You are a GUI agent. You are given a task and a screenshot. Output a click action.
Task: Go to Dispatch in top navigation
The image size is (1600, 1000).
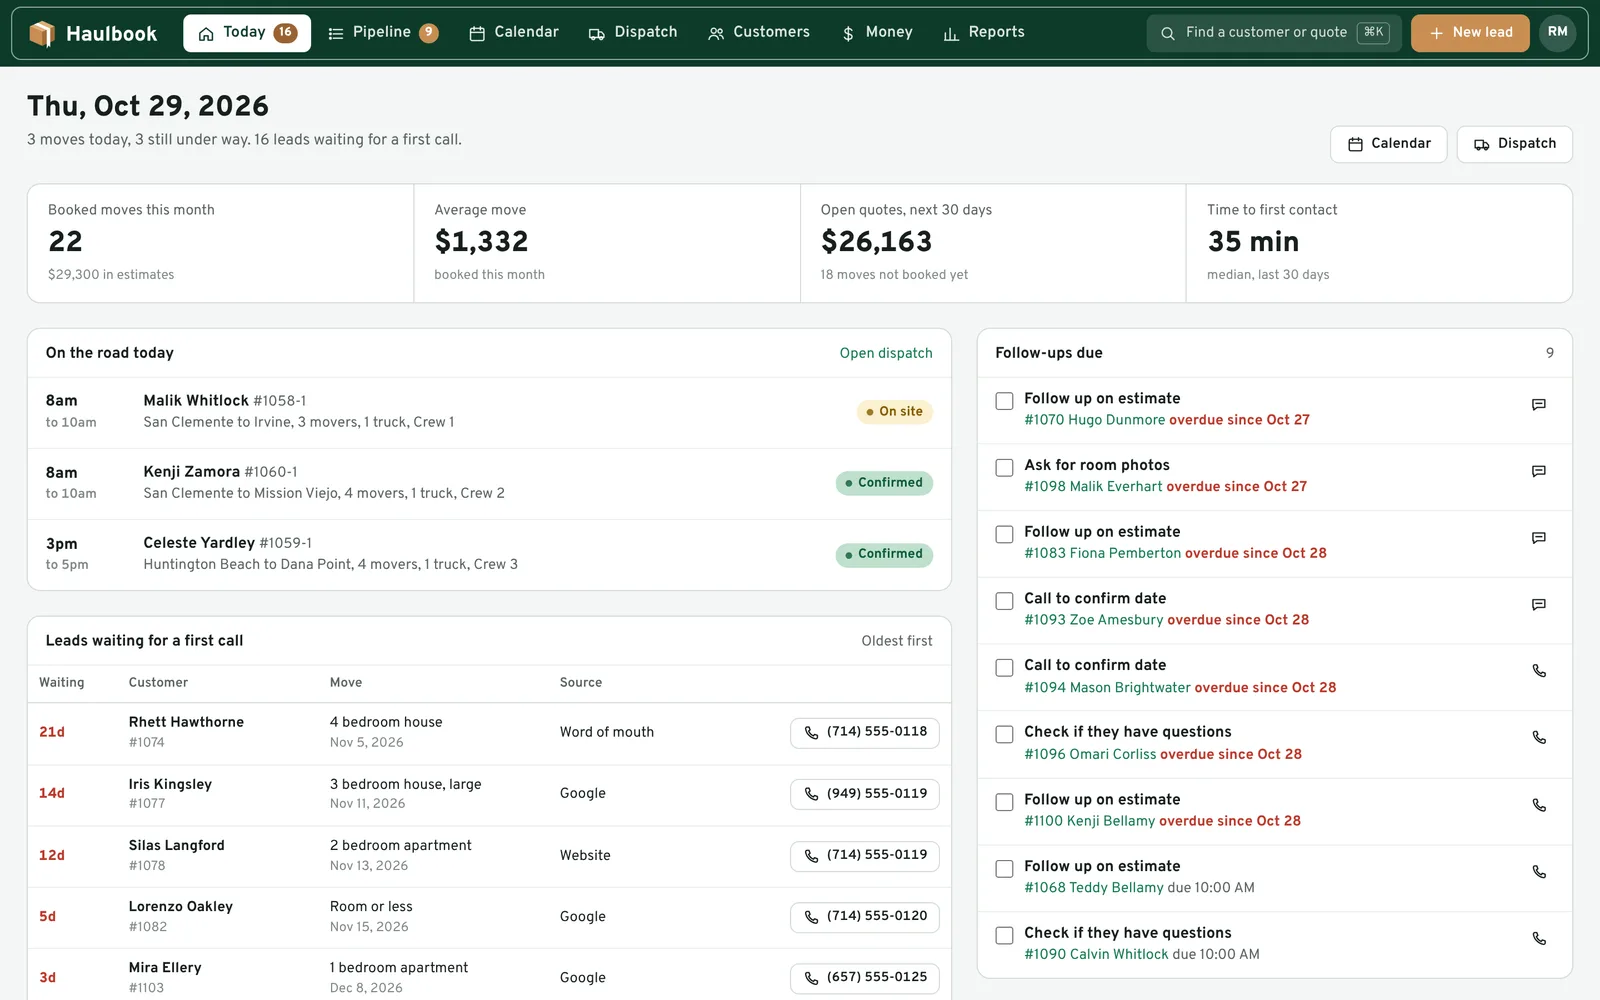(633, 33)
